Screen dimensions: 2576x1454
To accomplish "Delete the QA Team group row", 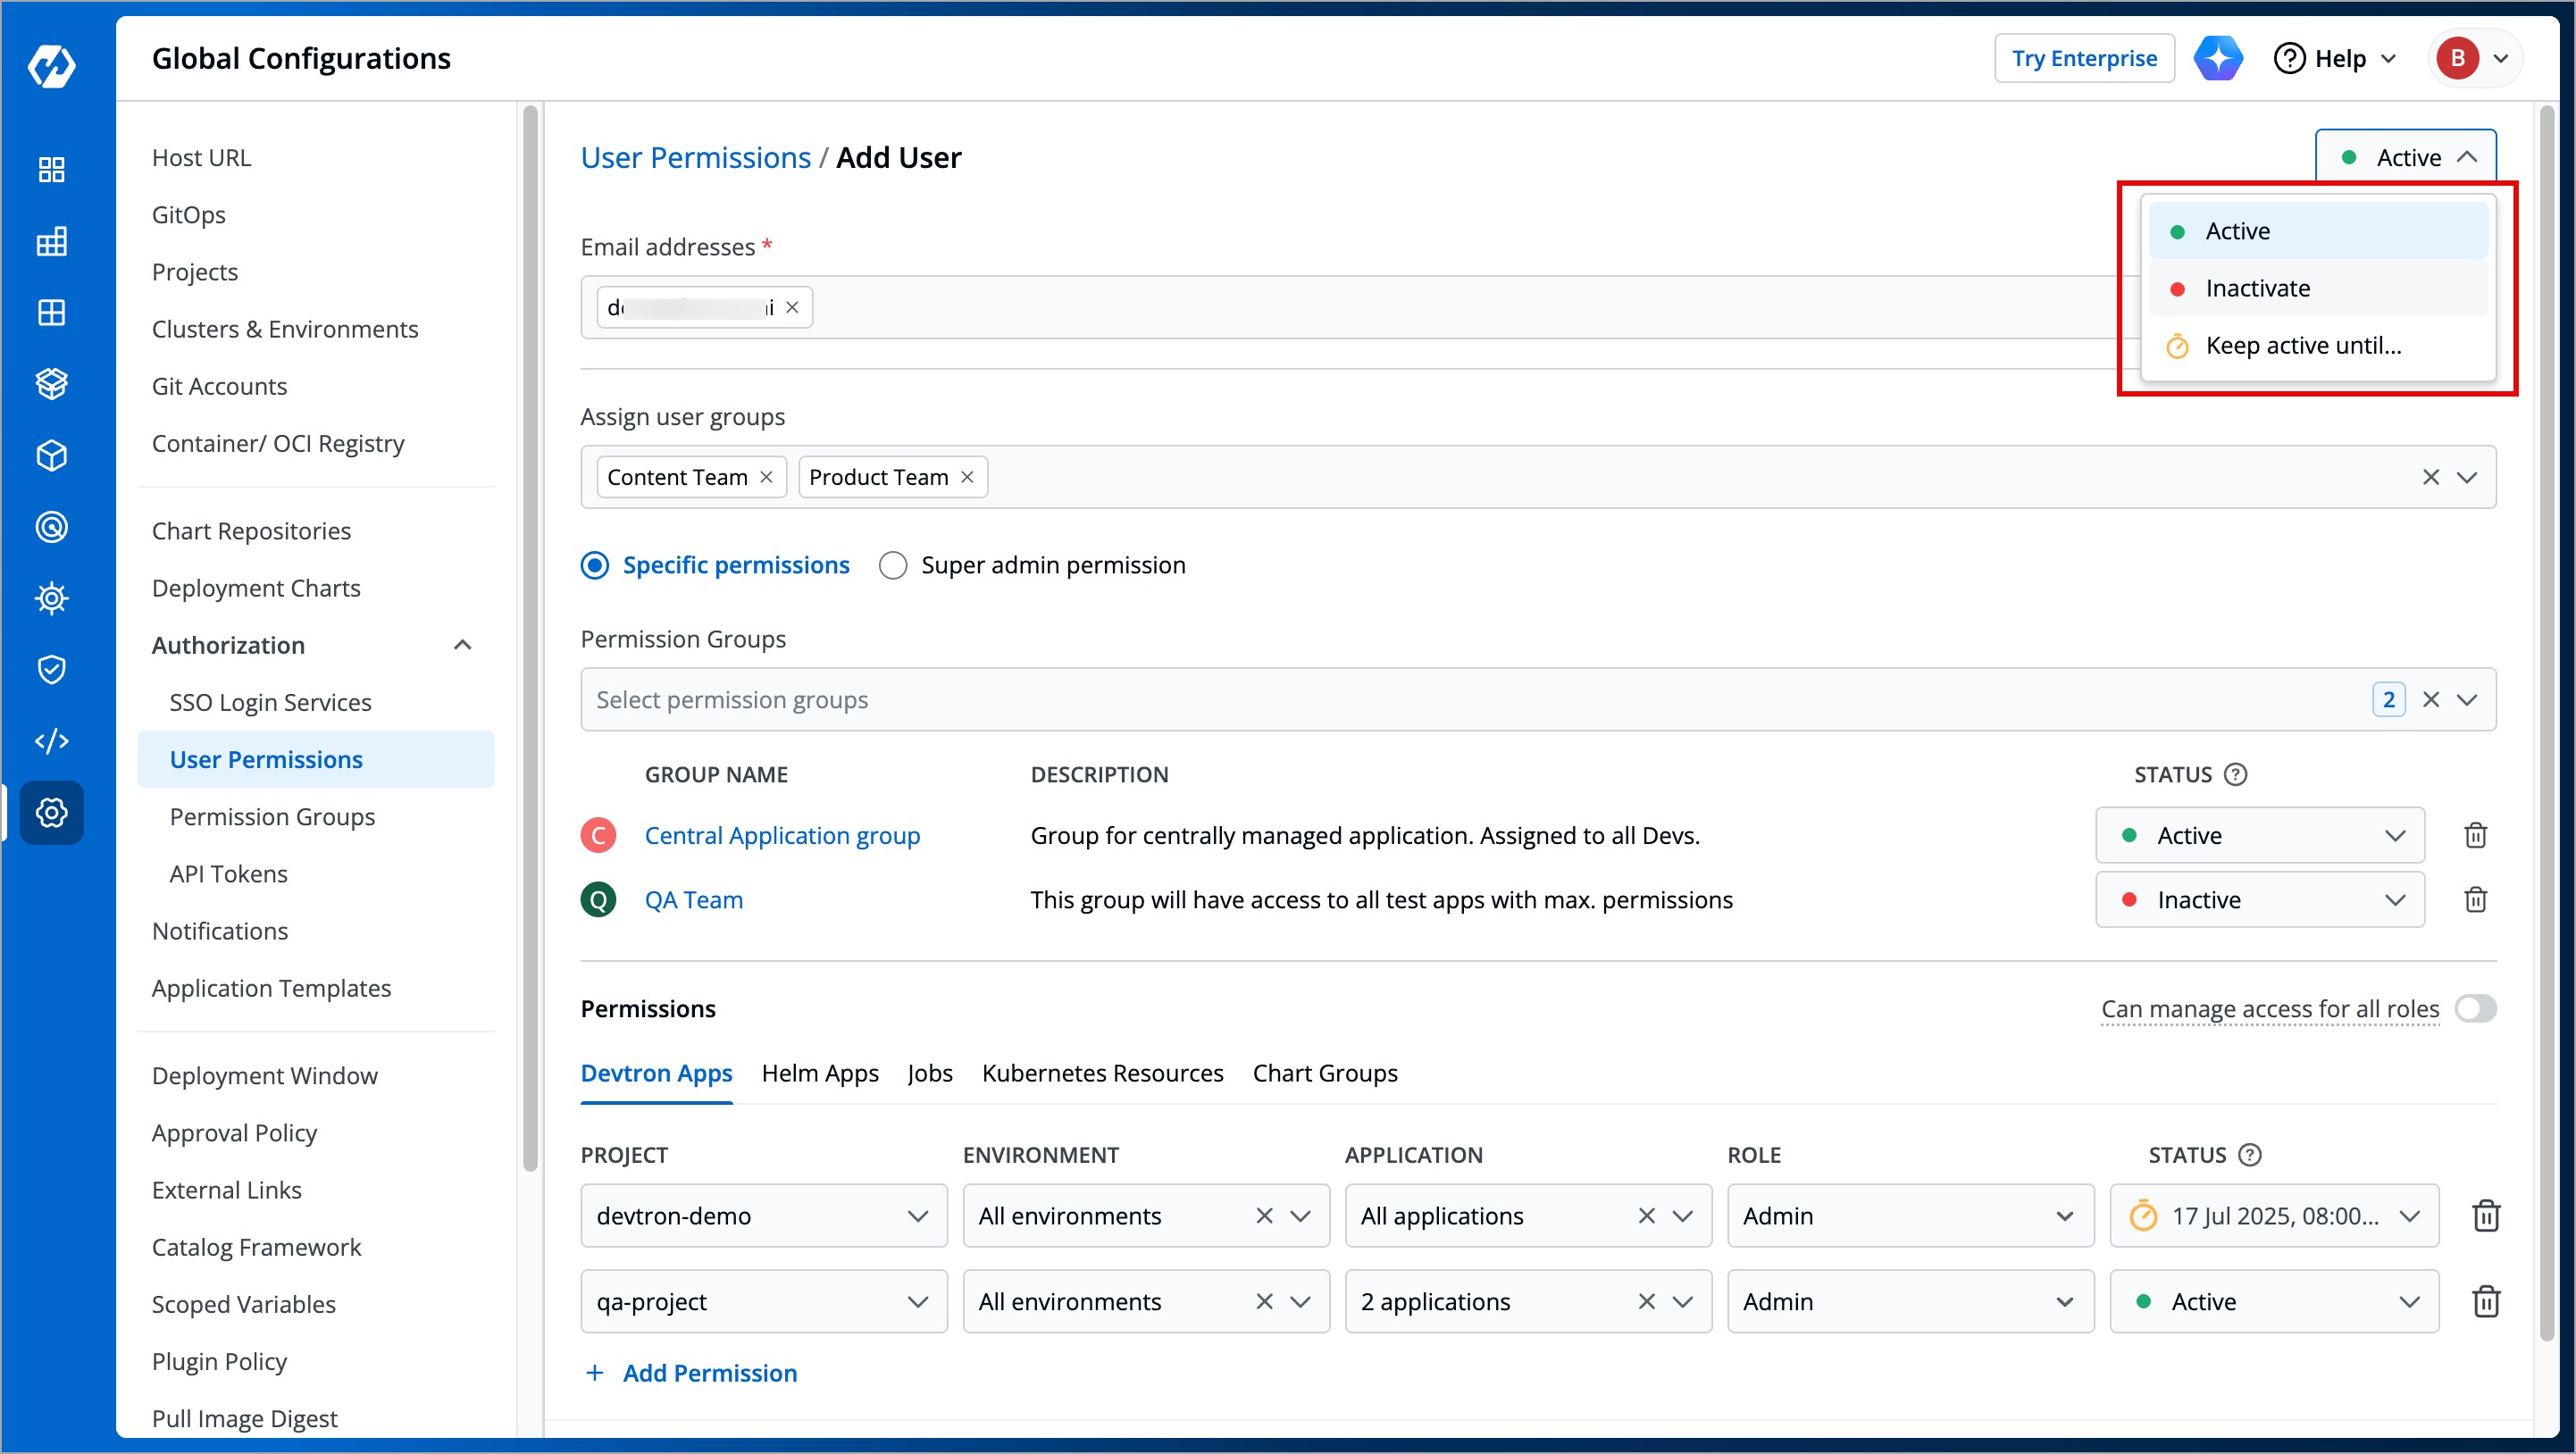I will pos(2475,899).
